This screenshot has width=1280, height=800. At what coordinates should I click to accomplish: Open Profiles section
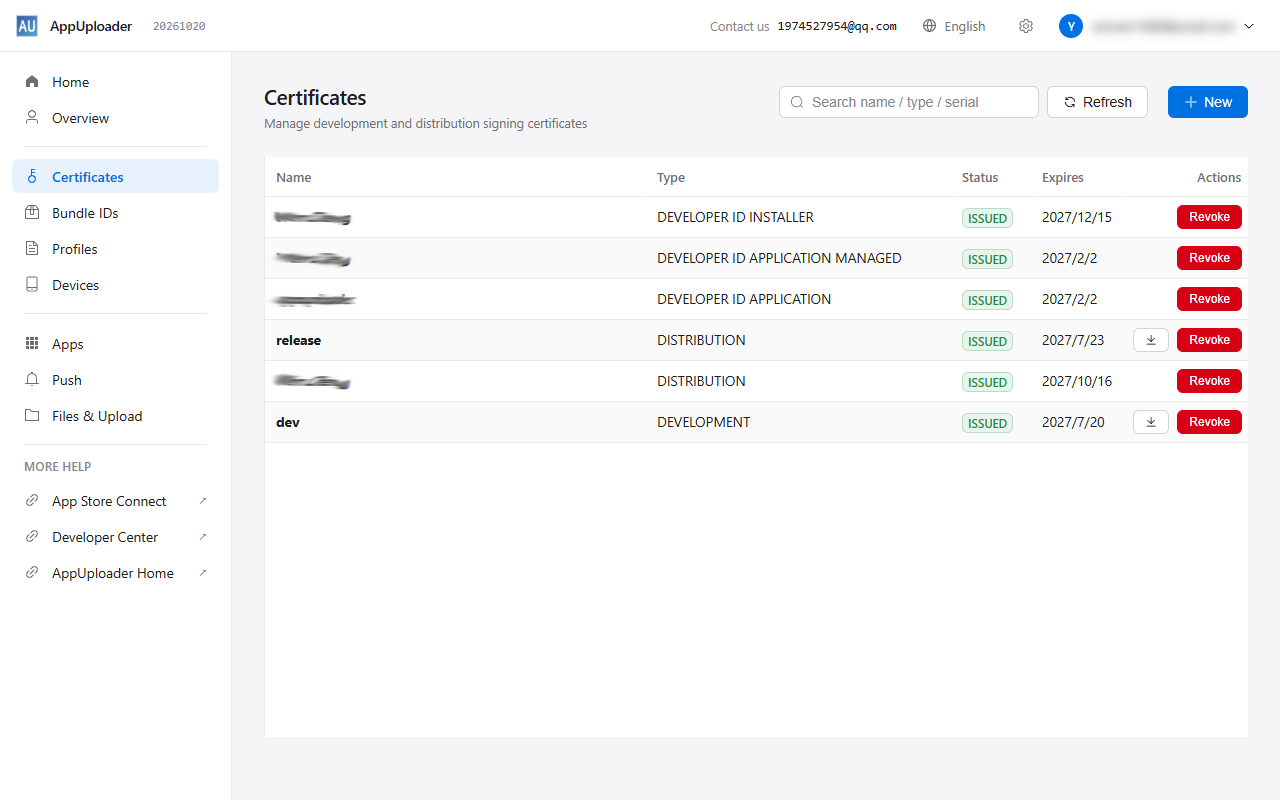pyautogui.click(x=115, y=249)
